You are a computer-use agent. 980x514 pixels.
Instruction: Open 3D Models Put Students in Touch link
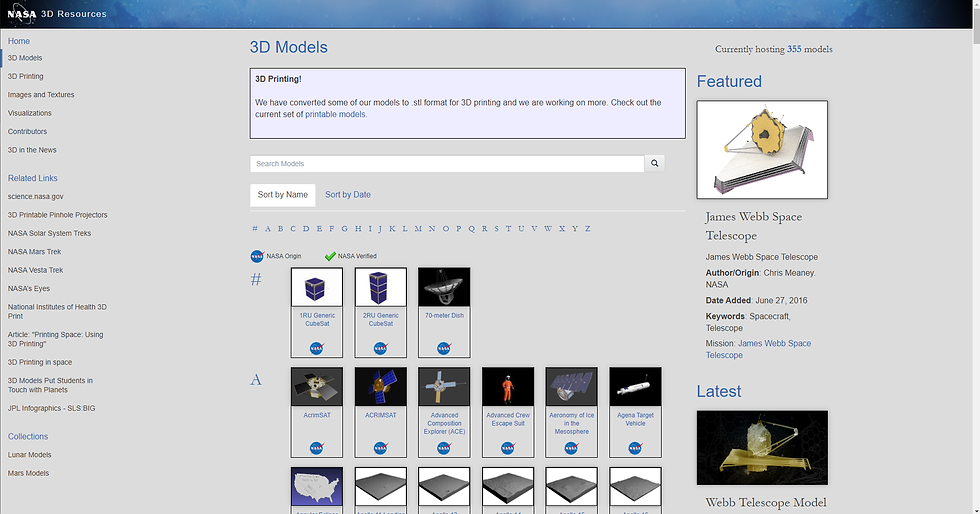[x=50, y=385]
